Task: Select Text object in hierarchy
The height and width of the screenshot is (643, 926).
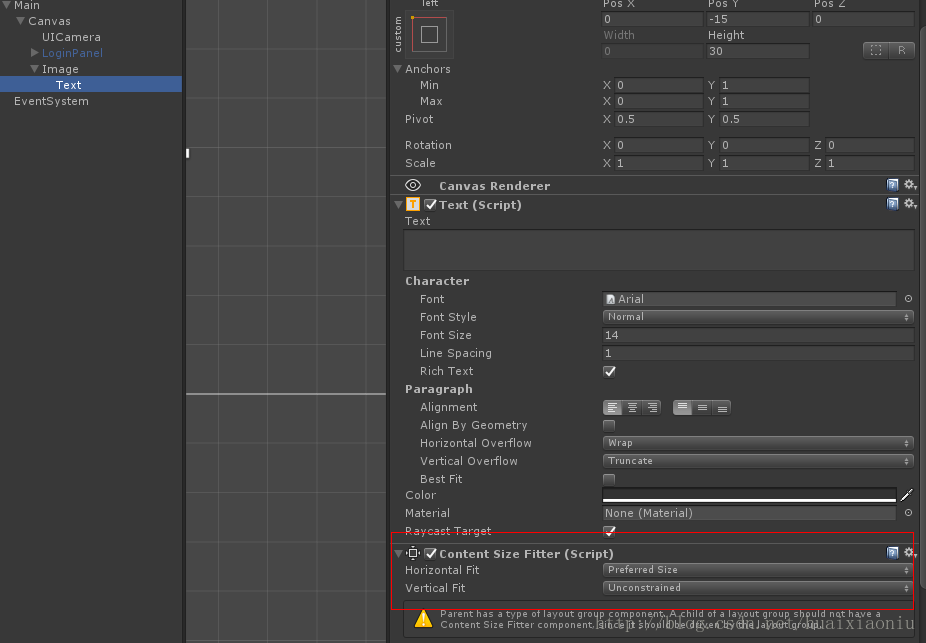Action: tap(69, 84)
